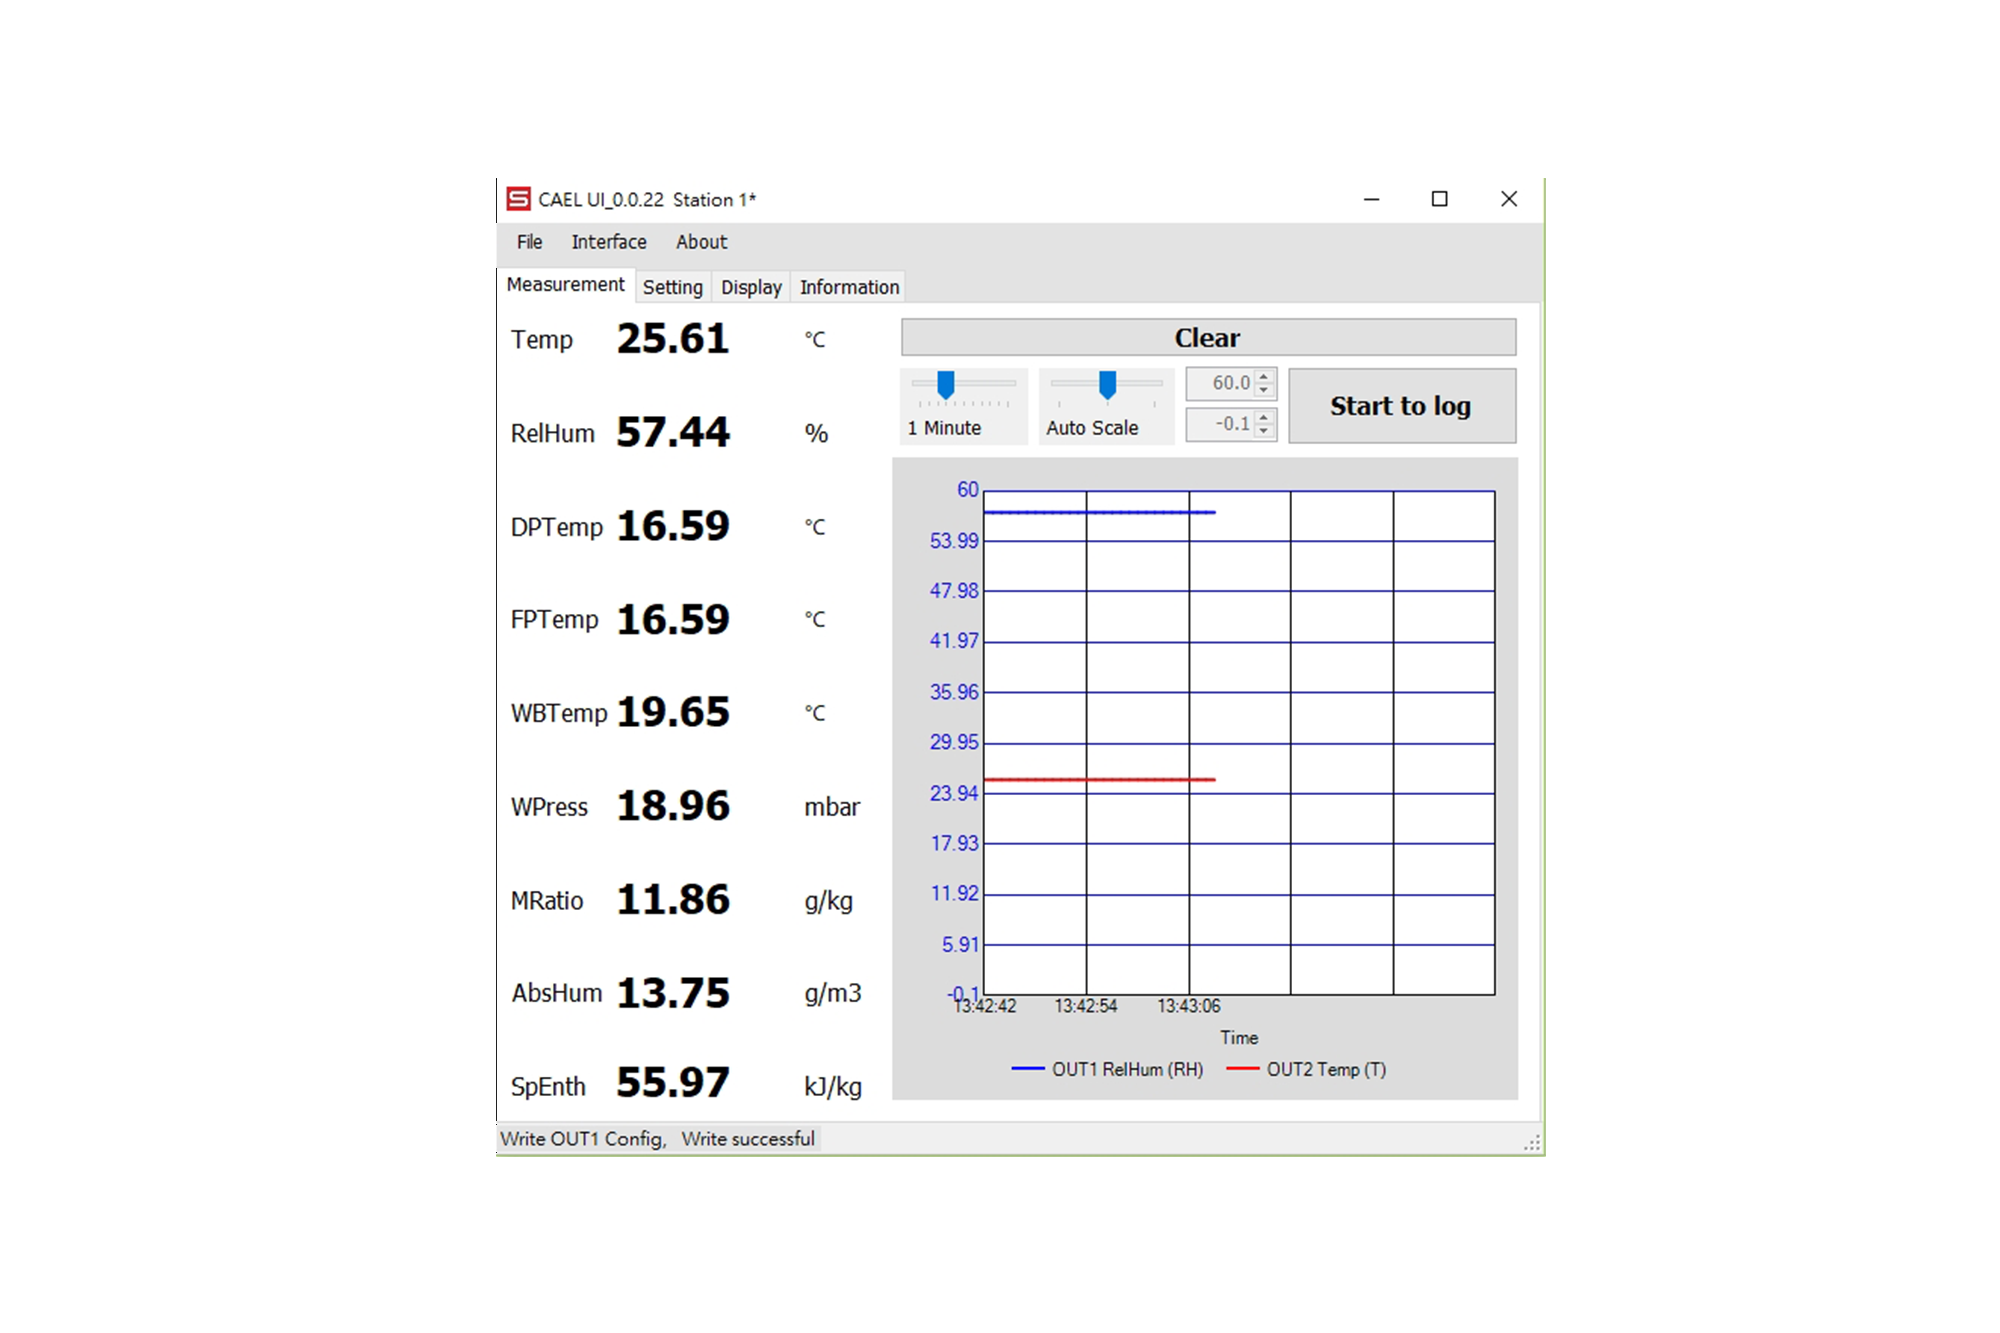Viewport: 2000px width, 1333px height.
Task: Click the DPTemp label
Action: (x=556, y=527)
